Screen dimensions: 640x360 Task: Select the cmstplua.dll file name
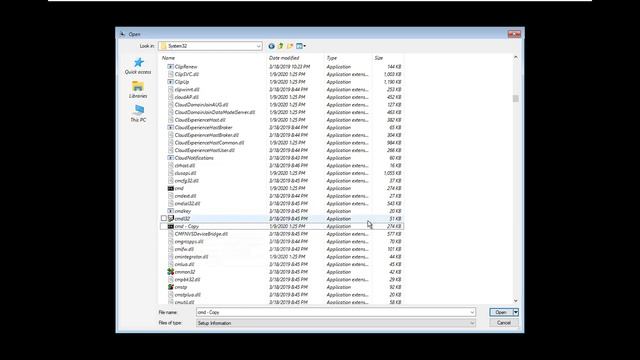(x=188, y=295)
